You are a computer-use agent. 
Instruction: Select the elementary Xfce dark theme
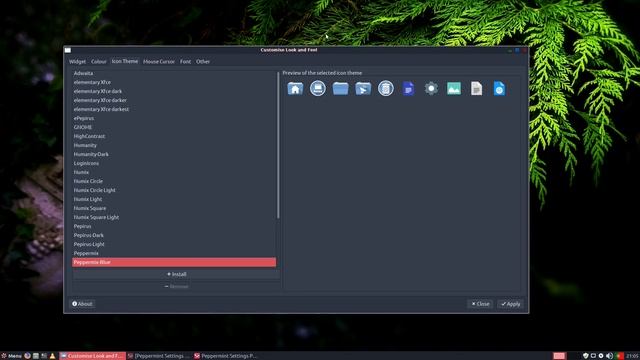pyautogui.click(x=174, y=91)
